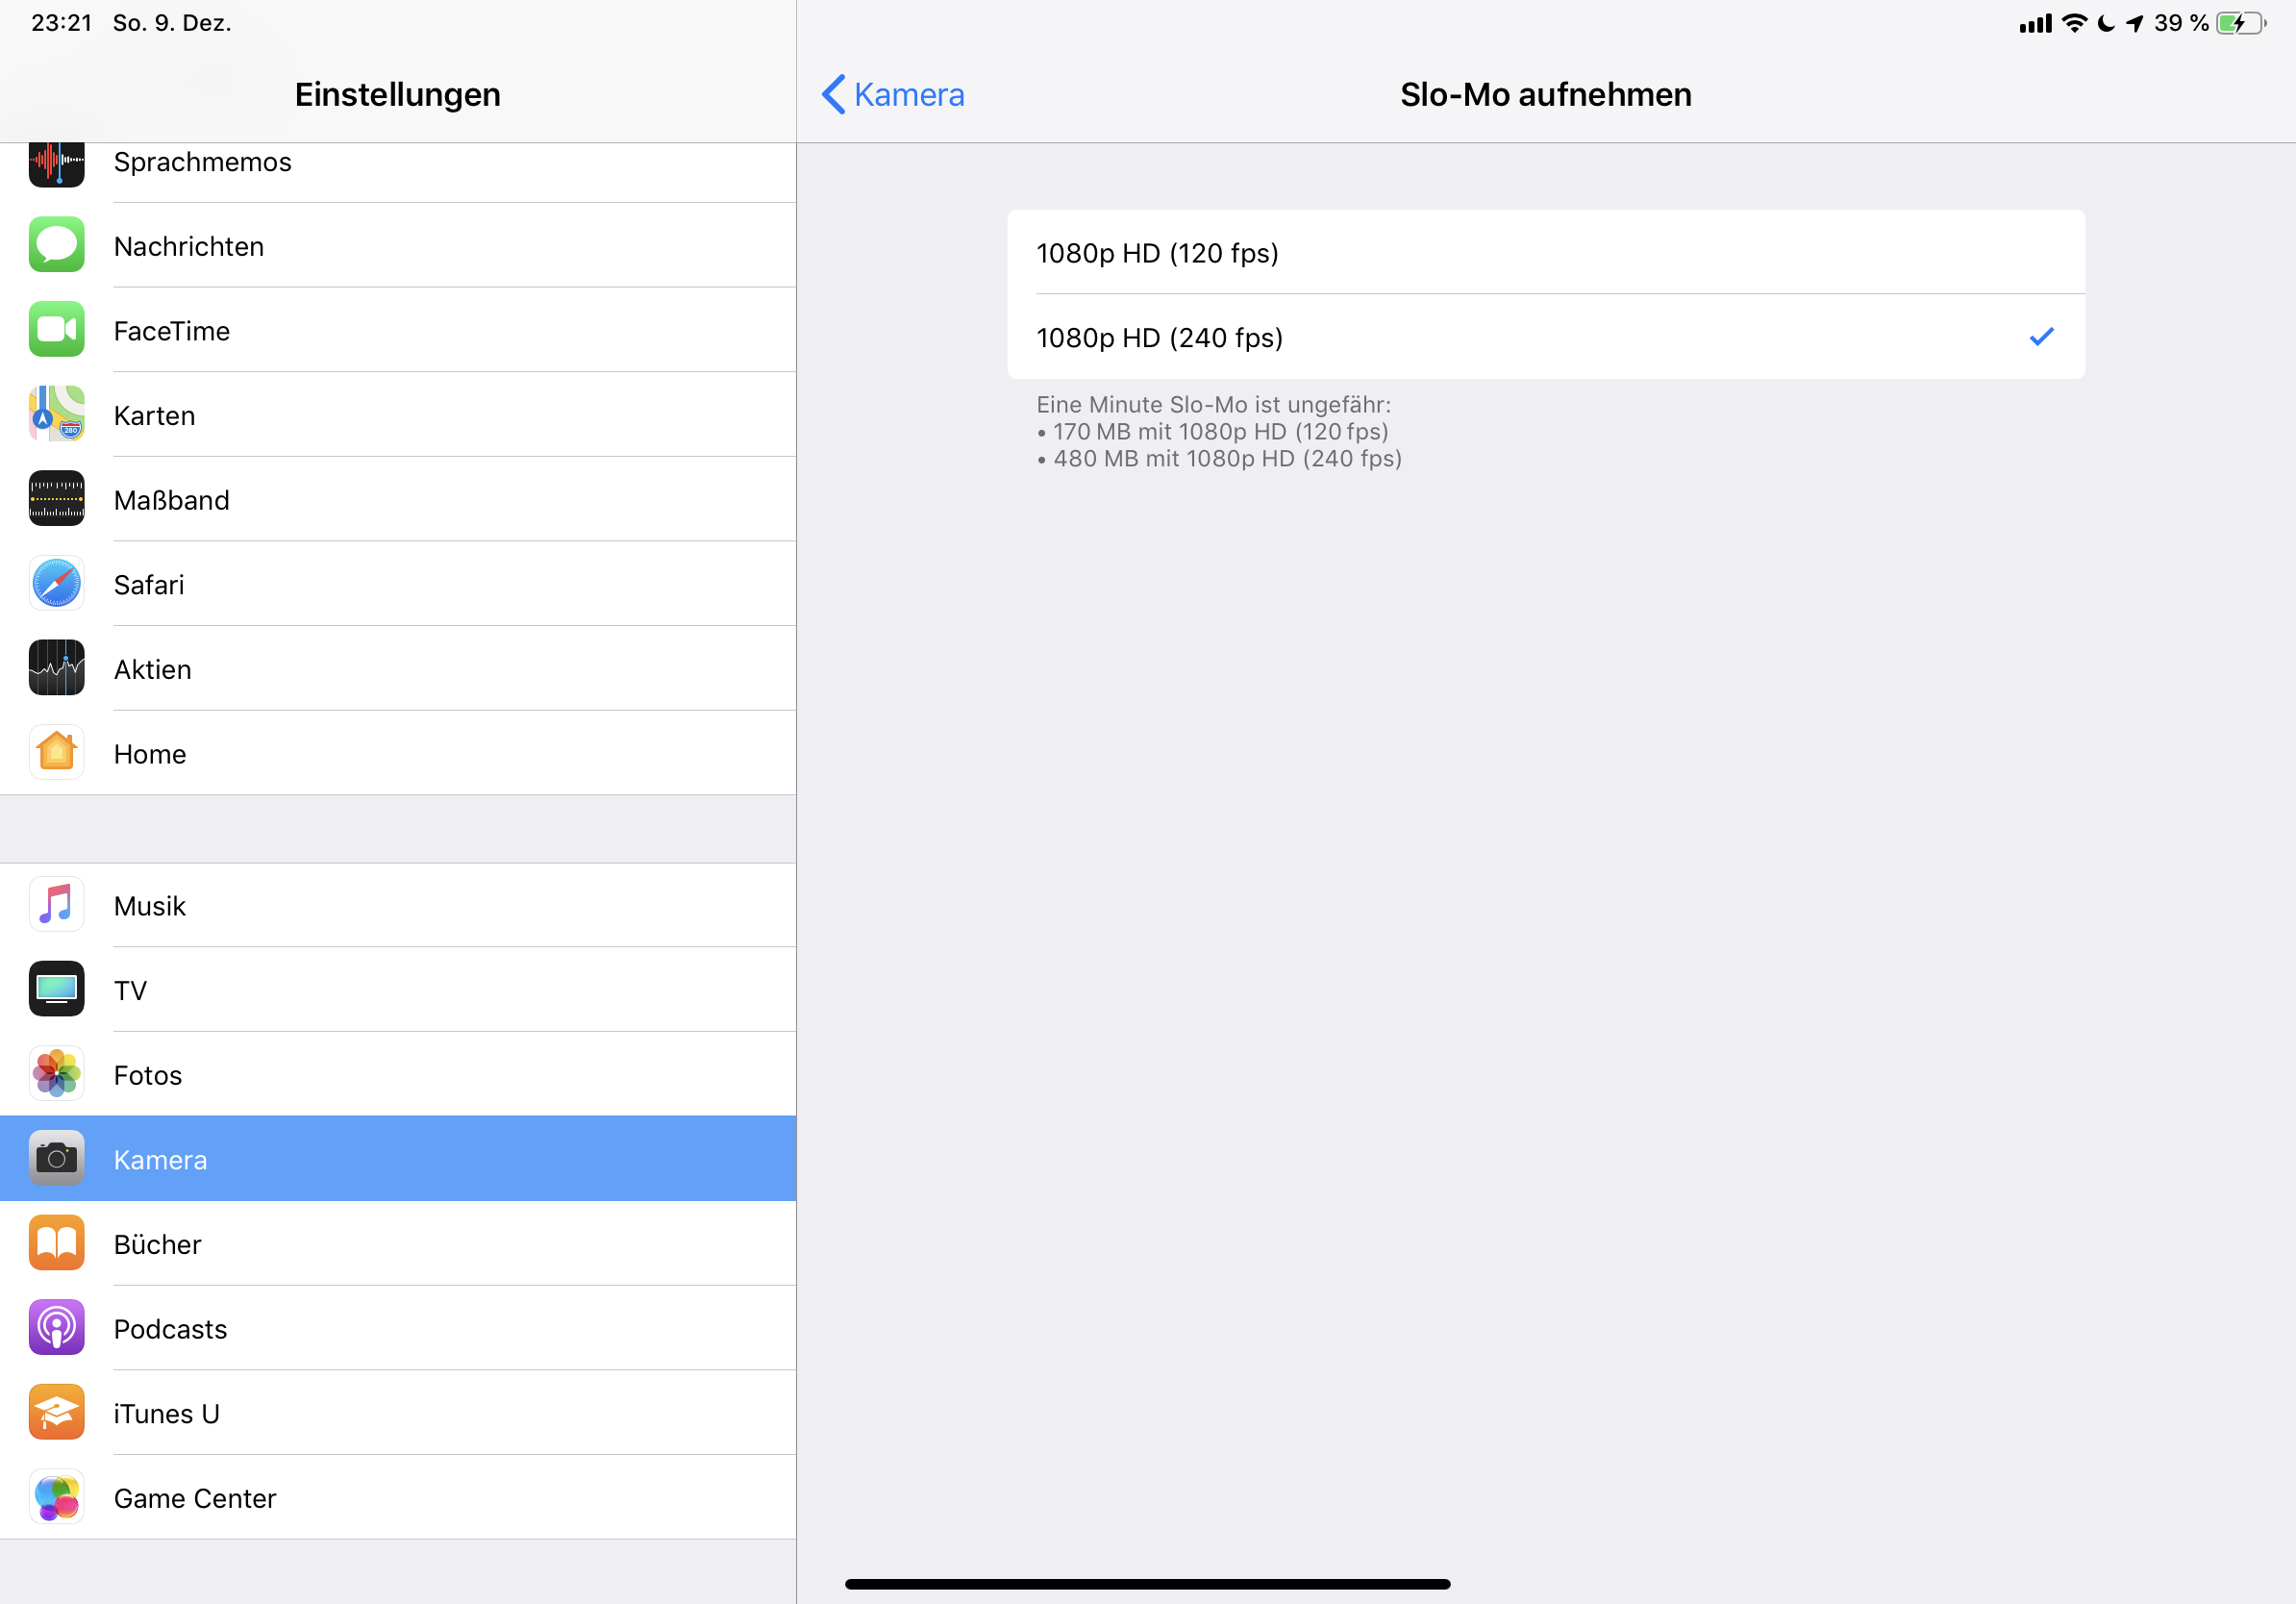Screen dimensions: 2296x1604
Task: Tap the Home house icon
Action: [56, 753]
